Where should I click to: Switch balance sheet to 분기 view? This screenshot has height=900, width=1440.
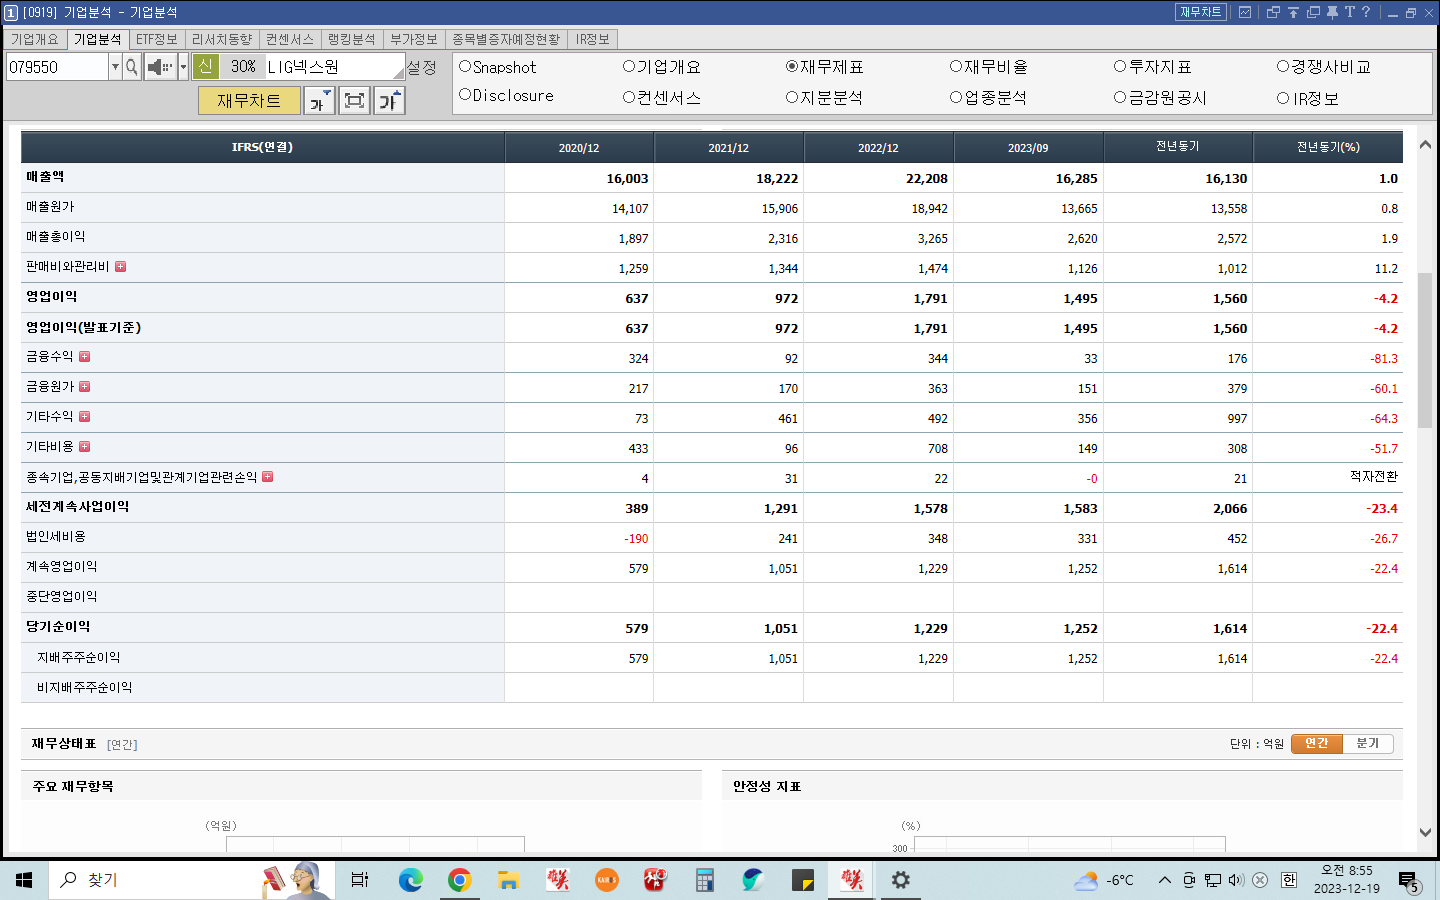(1367, 743)
